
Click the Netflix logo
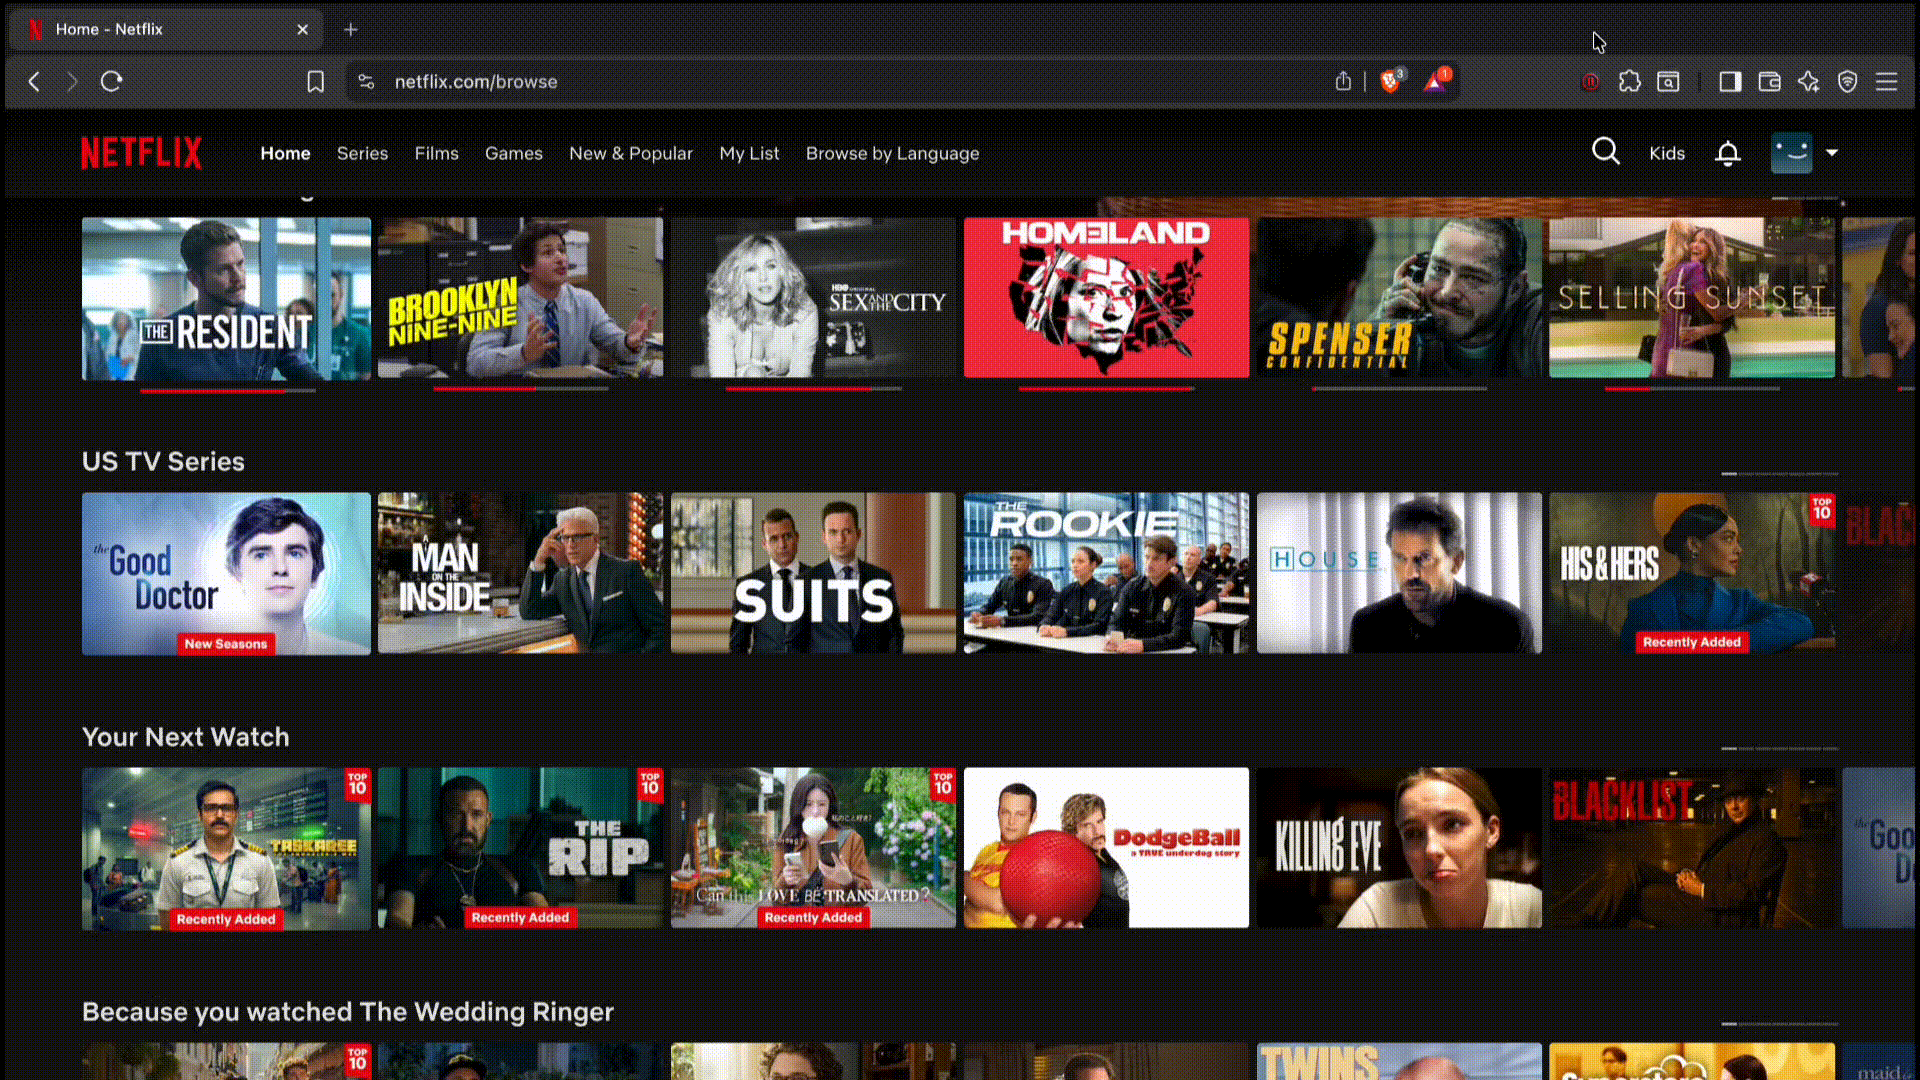pos(141,153)
